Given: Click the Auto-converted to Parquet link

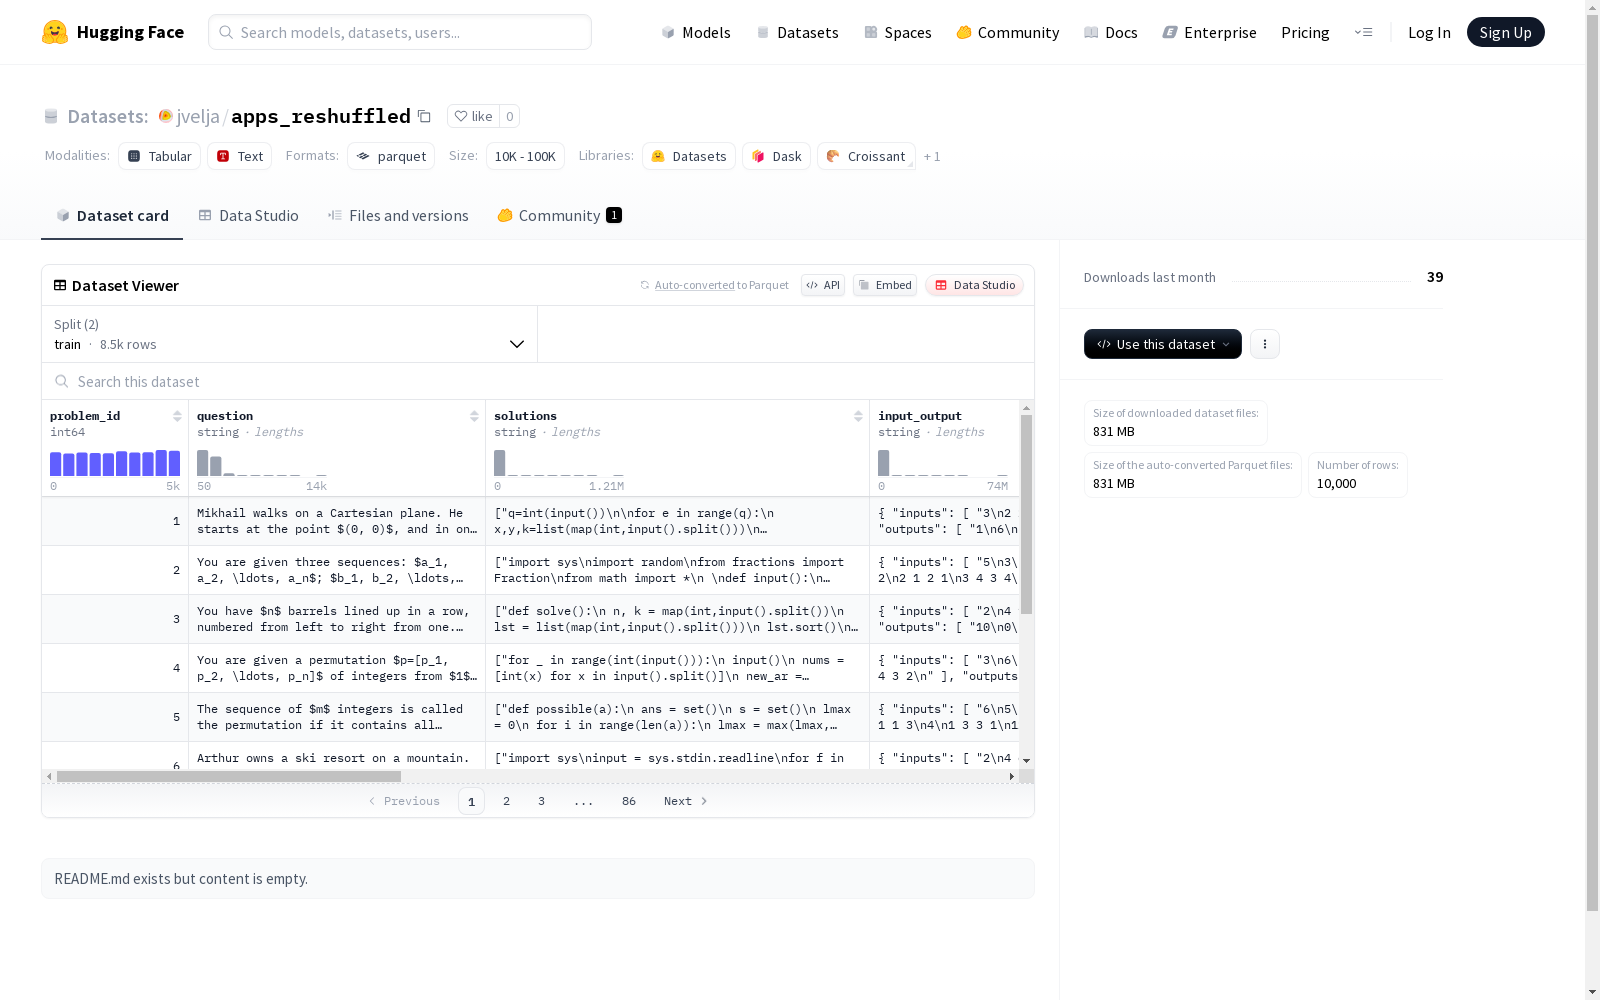Looking at the screenshot, I should (721, 285).
